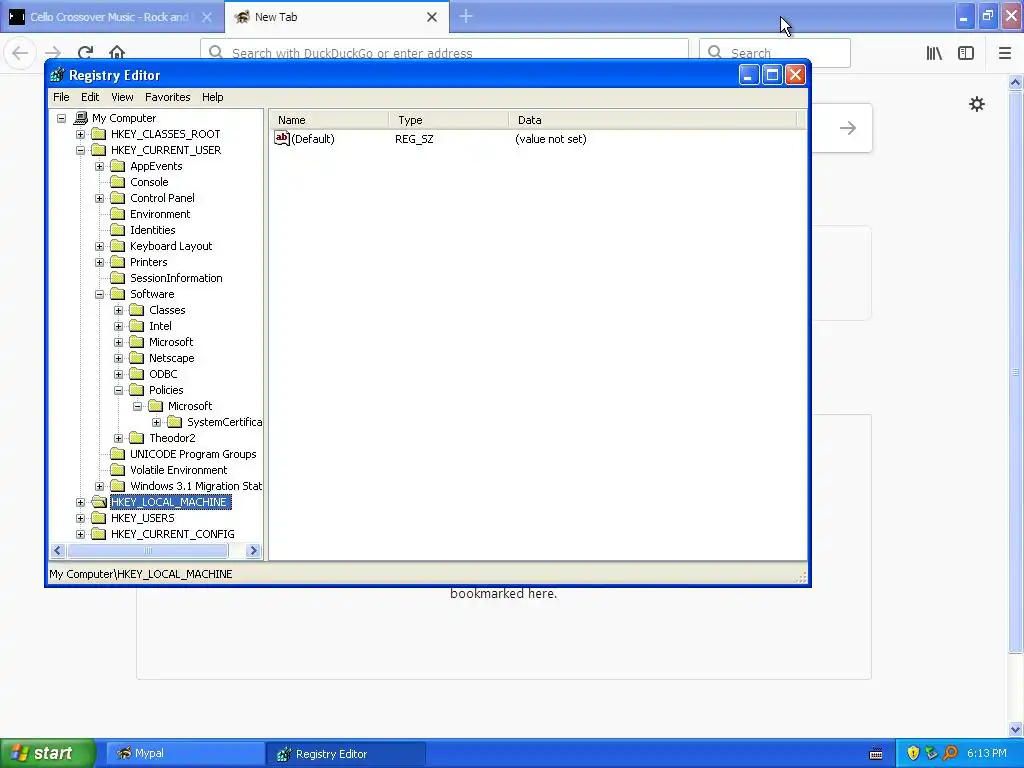Open a new browser tab with plus
The image size is (1024, 768).
466,17
